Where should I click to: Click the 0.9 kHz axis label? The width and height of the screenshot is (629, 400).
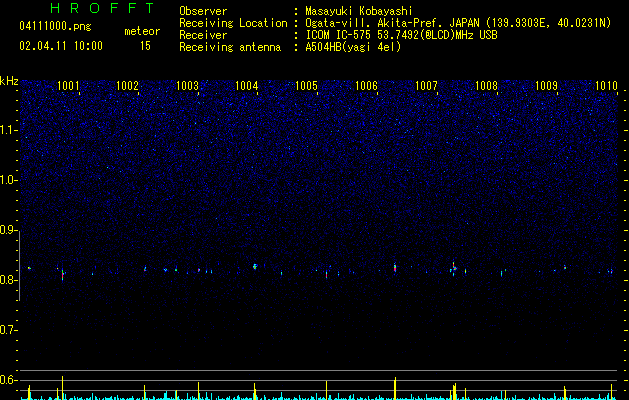(9, 230)
